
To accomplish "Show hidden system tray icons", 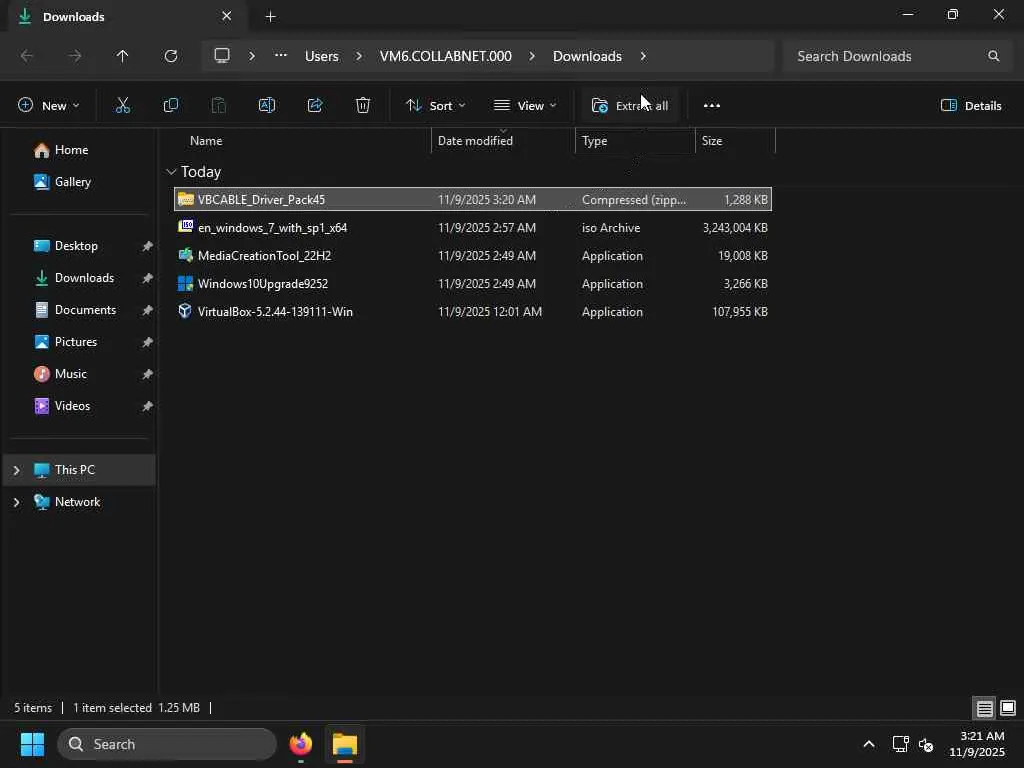I will (869, 744).
